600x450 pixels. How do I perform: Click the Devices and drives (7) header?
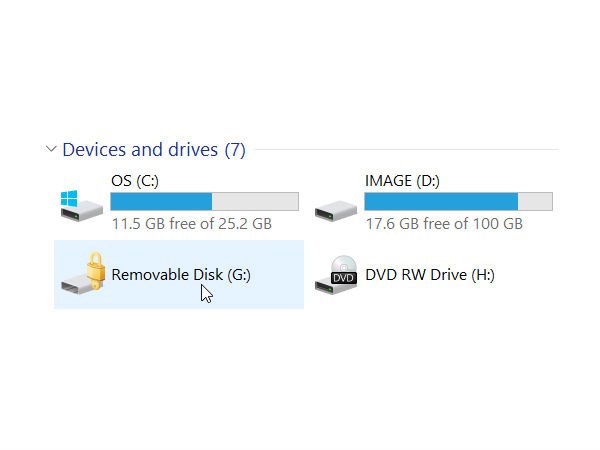coord(153,150)
